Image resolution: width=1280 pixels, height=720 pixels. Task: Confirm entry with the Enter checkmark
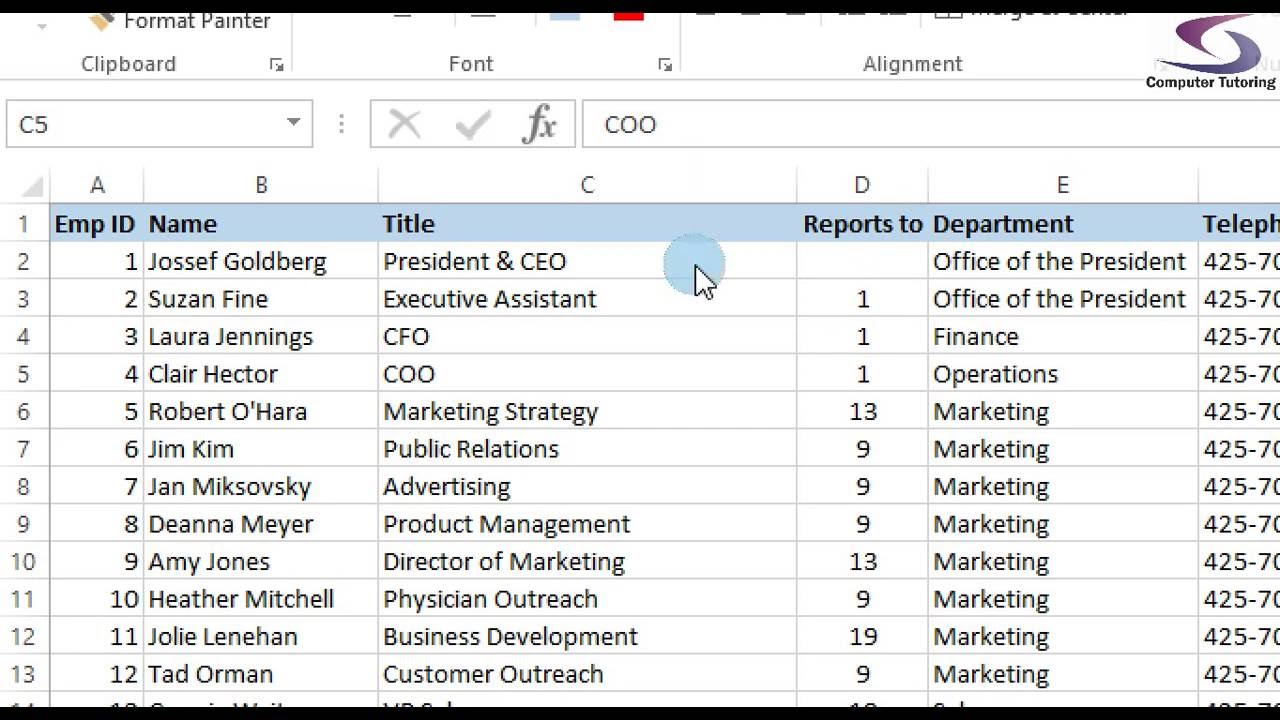(472, 125)
